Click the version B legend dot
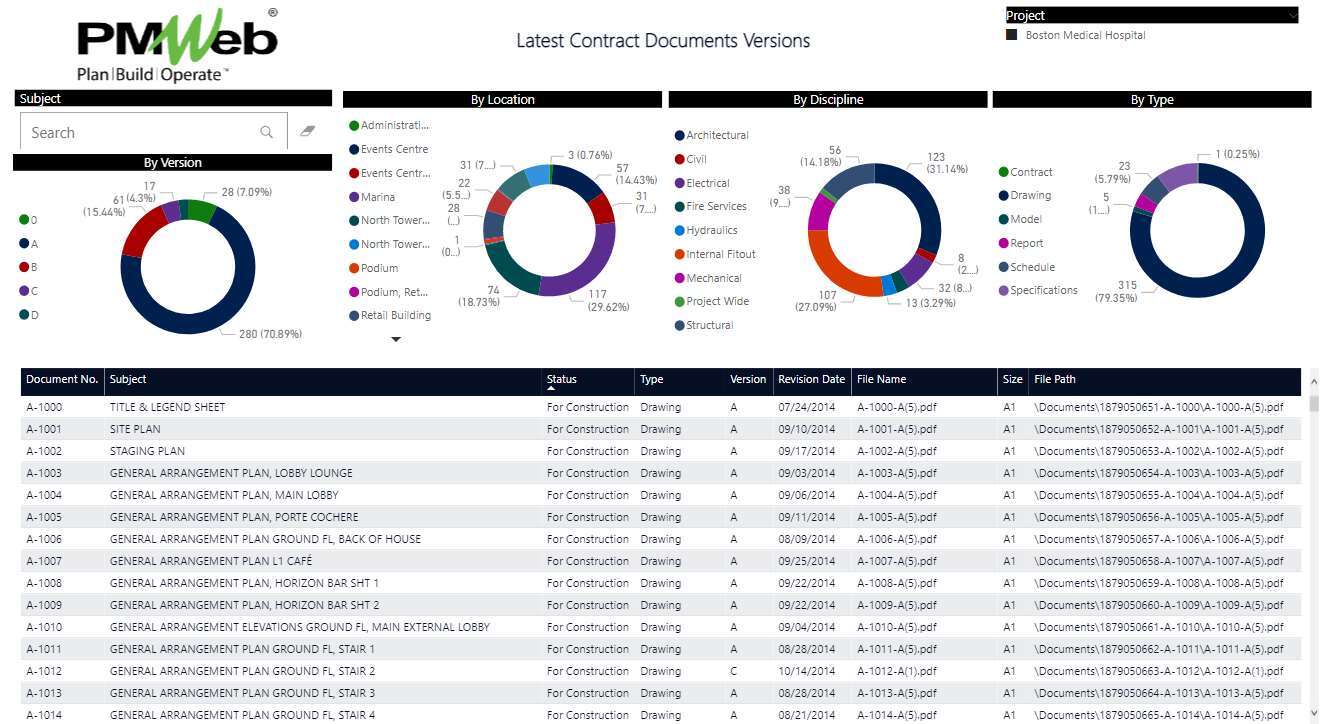 click(x=24, y=267)
